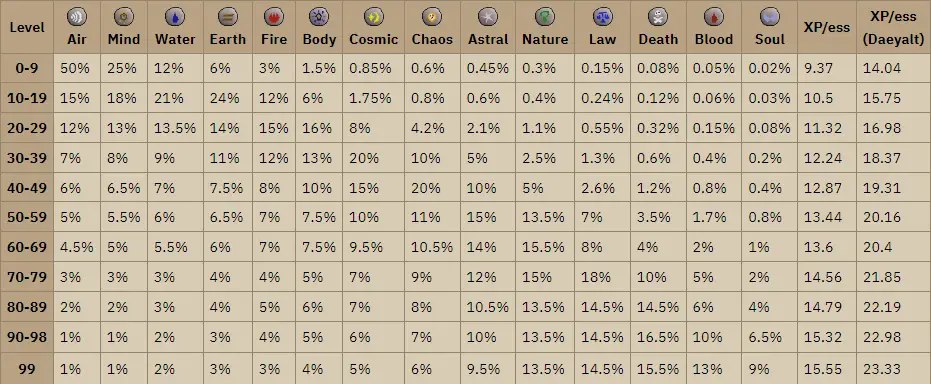Click the Air rune icon
The image size is (931, 384).
(76, 17)
